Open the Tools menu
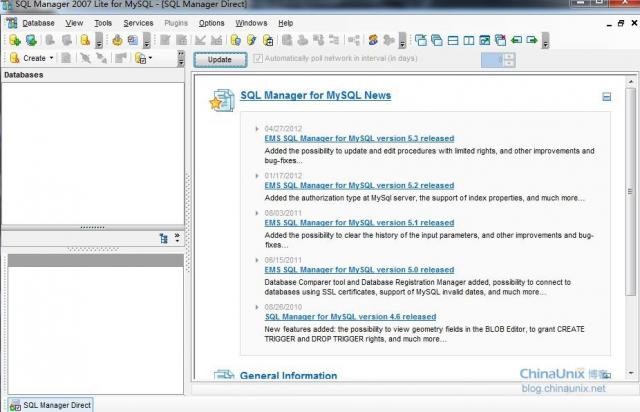 coord(103,22)
